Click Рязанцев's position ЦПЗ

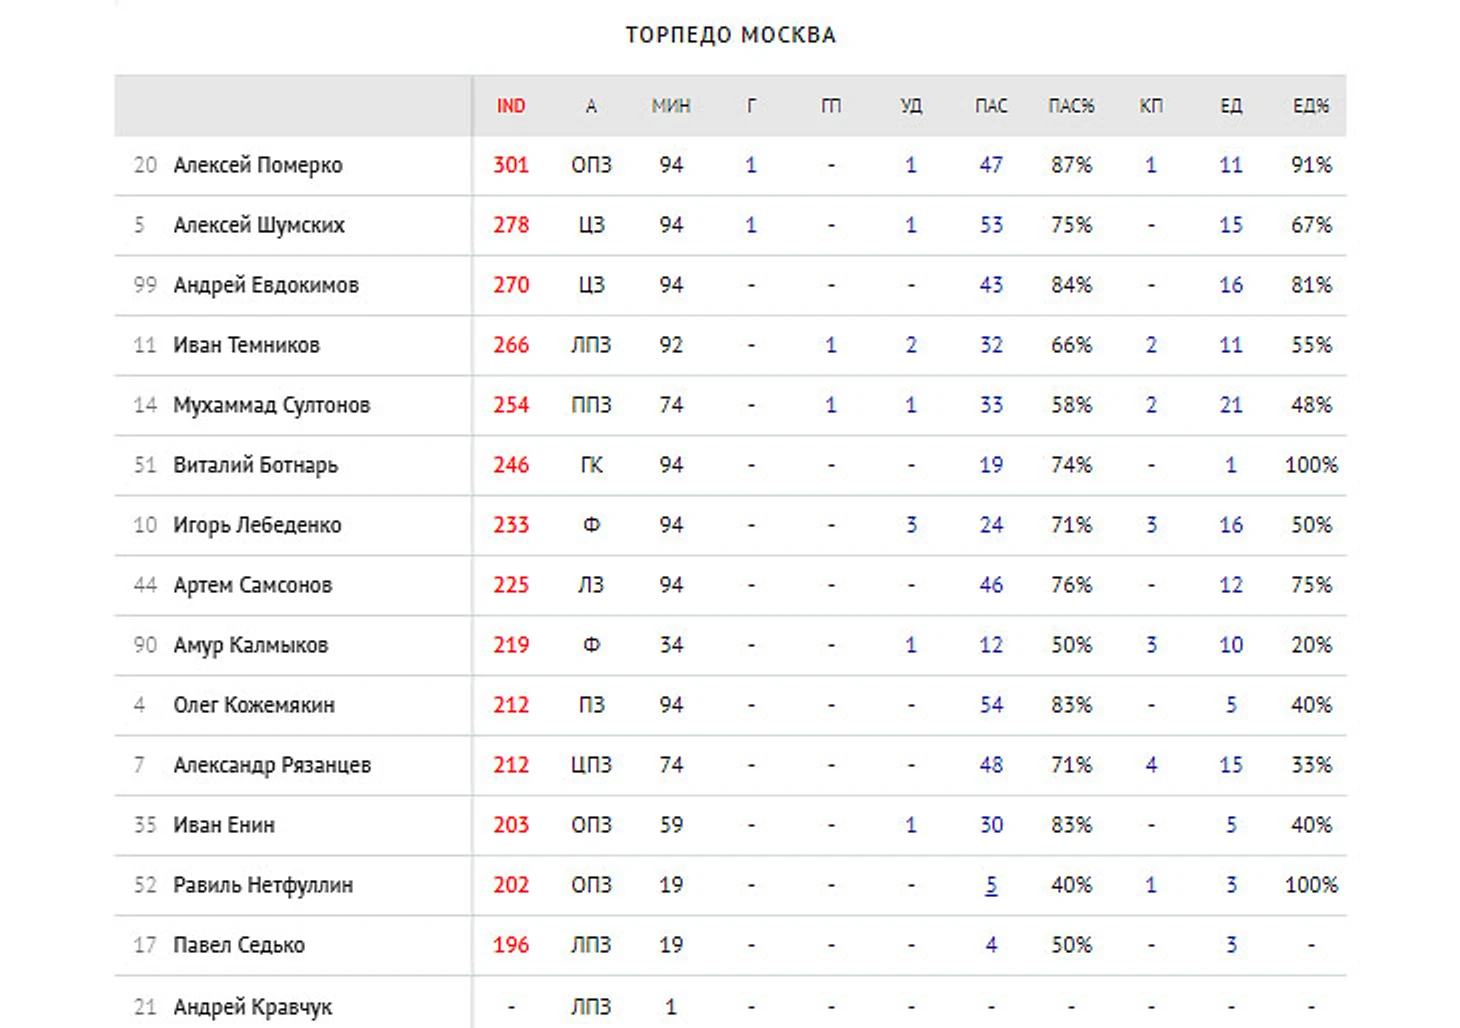tap(591, 765)
